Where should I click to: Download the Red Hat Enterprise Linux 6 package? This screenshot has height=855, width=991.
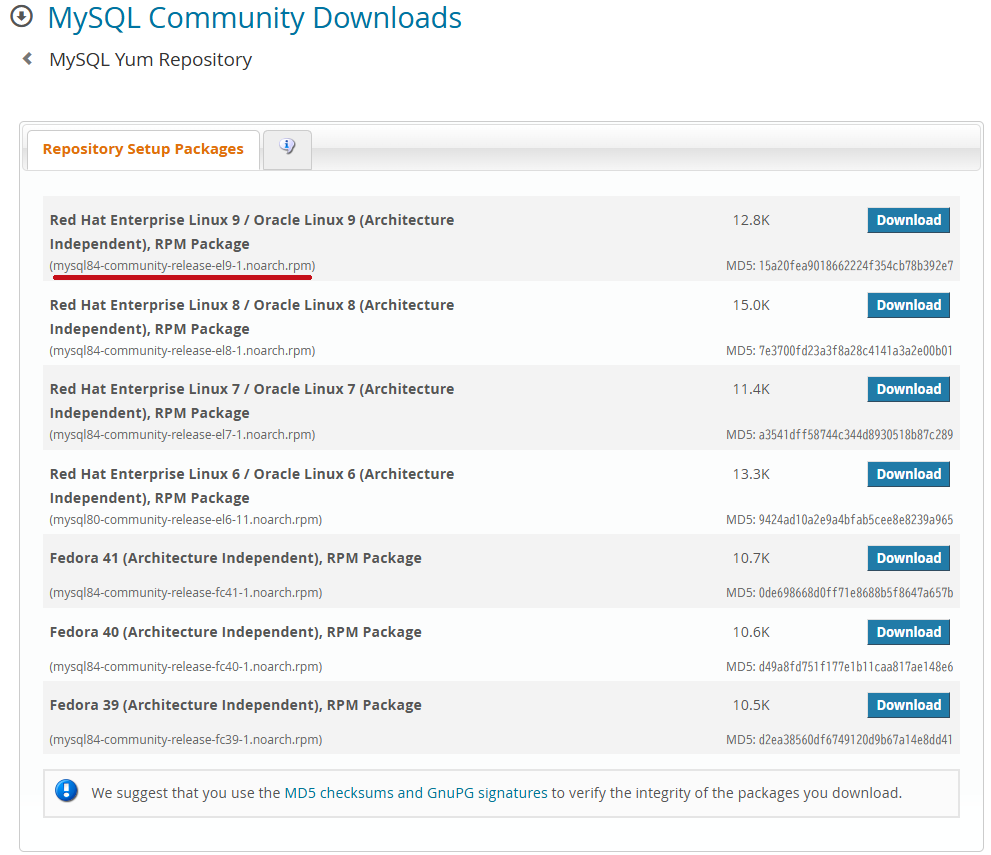(908, 474)
